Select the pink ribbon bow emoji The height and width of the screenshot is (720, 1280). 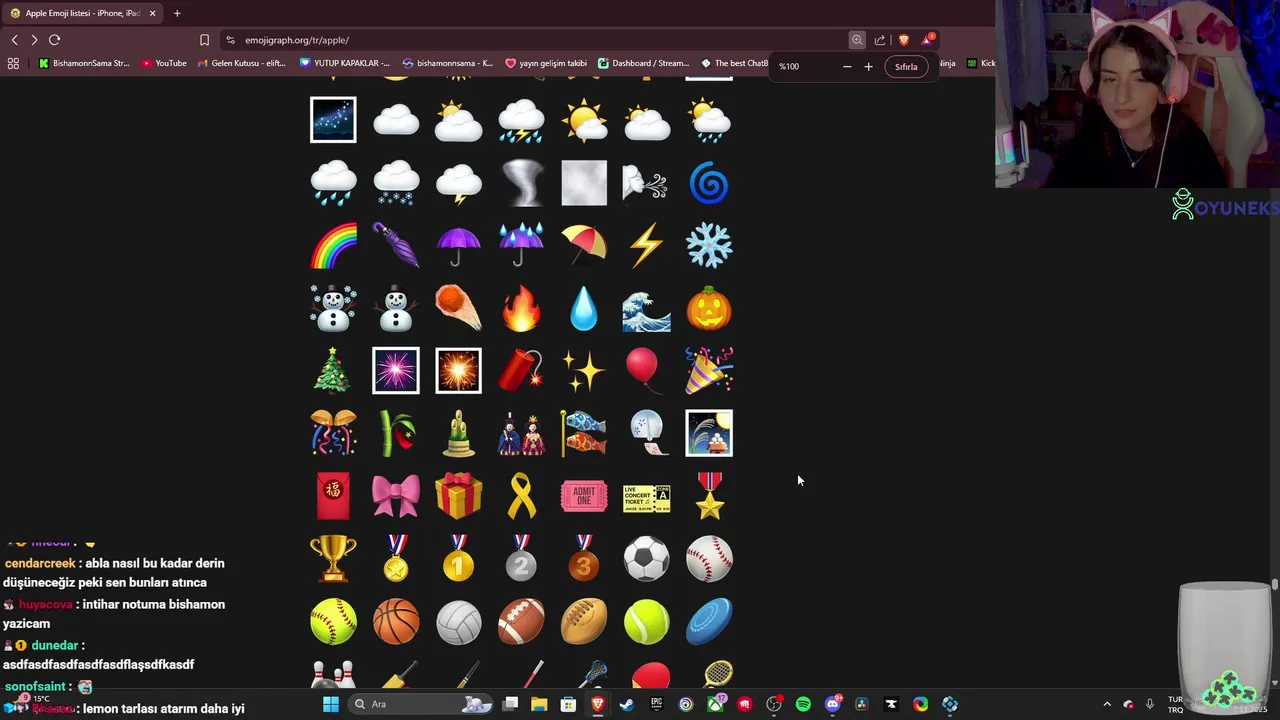396,496
